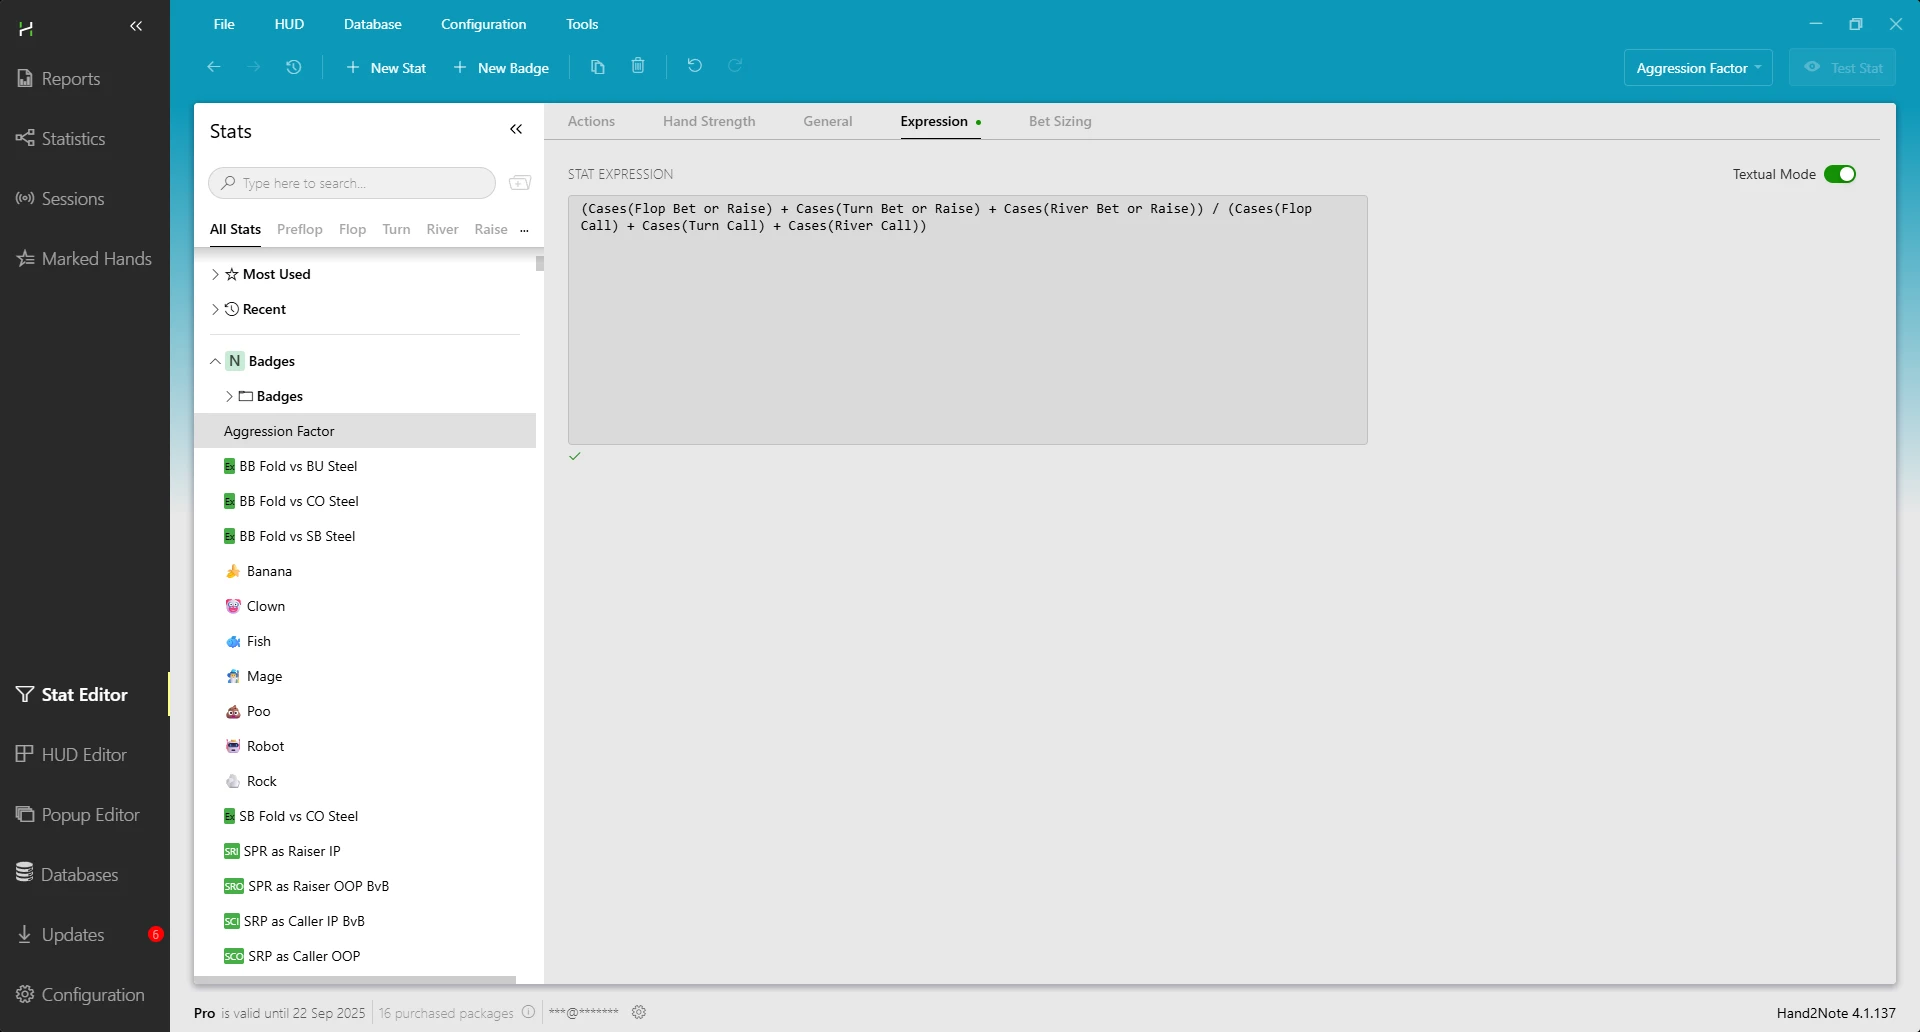Click the settings gear in status bar
This screenshot has height=1032, width=1920.
click(x=639, y=1013)
